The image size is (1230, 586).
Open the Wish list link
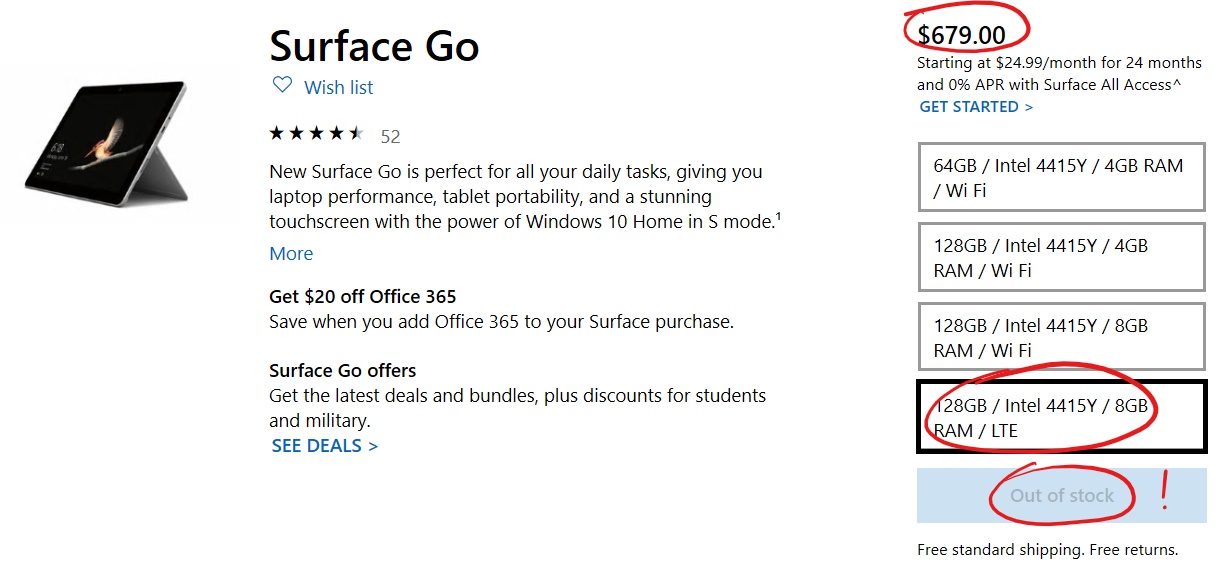[338, 87]
